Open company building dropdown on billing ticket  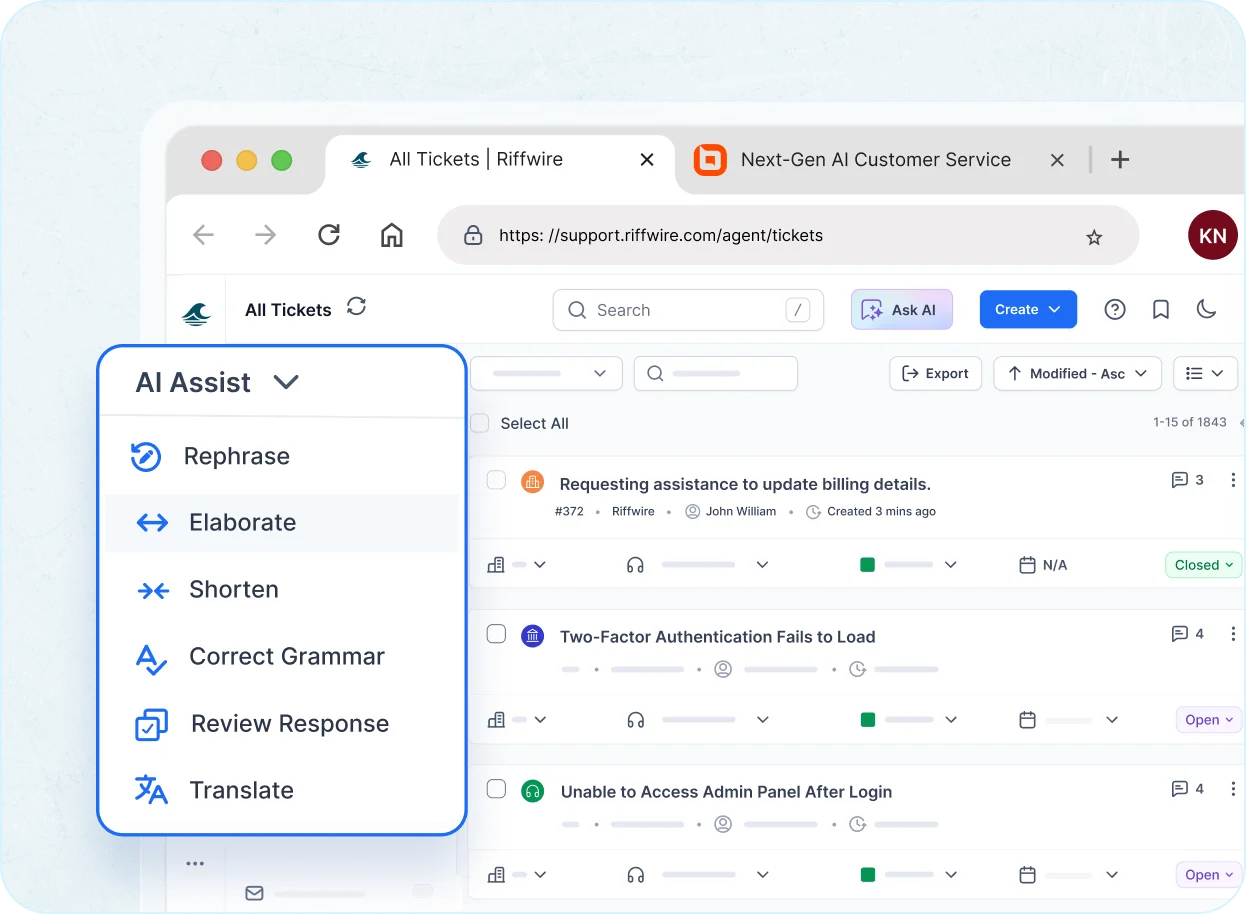point(517,565)
